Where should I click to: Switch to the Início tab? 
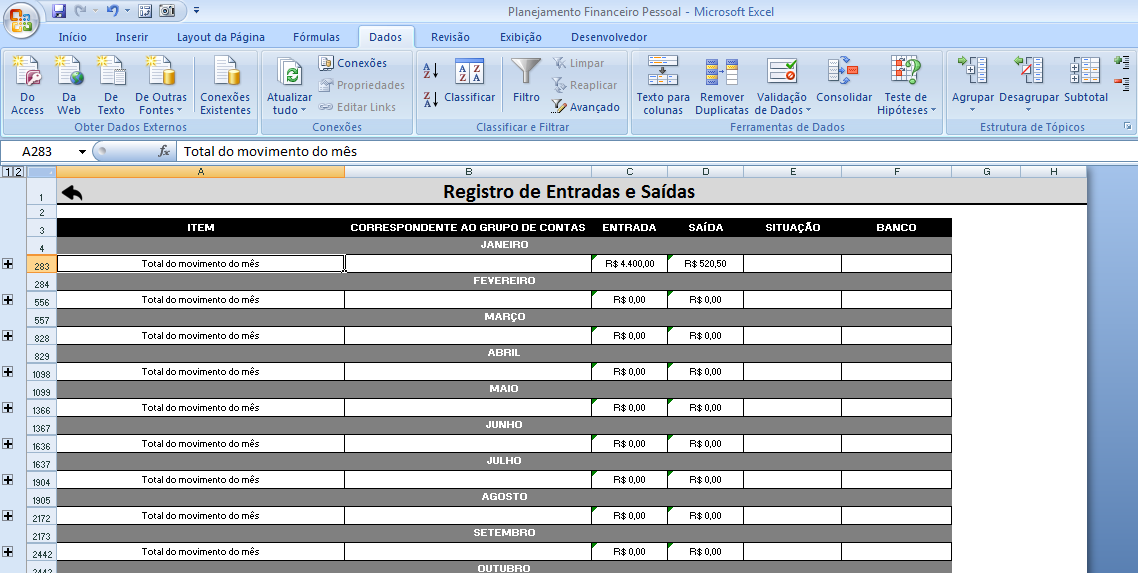73,37
